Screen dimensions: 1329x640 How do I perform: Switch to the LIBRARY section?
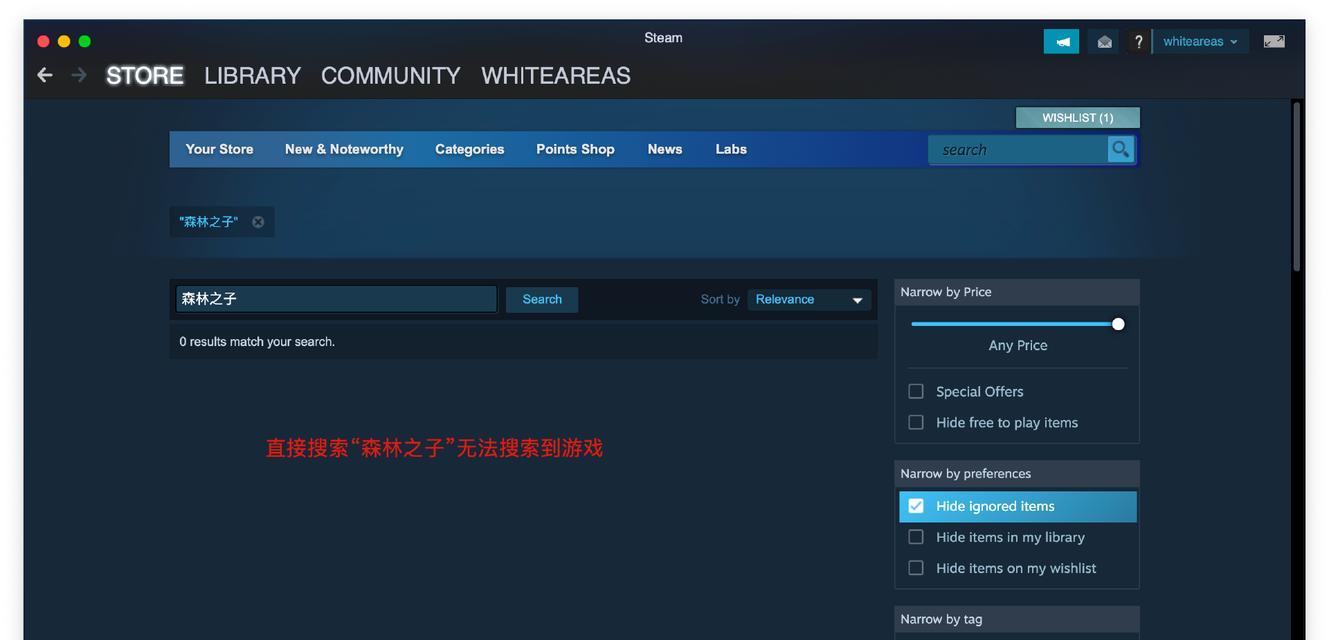[252, 76]
